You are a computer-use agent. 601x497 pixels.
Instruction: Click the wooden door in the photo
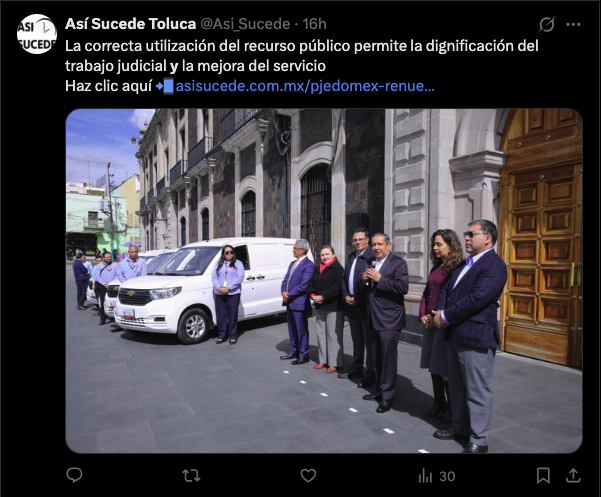pyautogui.click(x=541, y=238)
